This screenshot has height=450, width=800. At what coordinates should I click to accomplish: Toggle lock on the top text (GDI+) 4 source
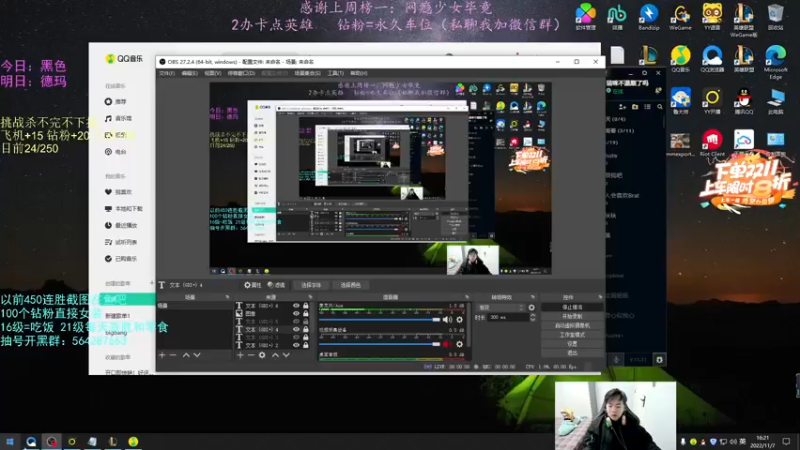tap(306, 306)
